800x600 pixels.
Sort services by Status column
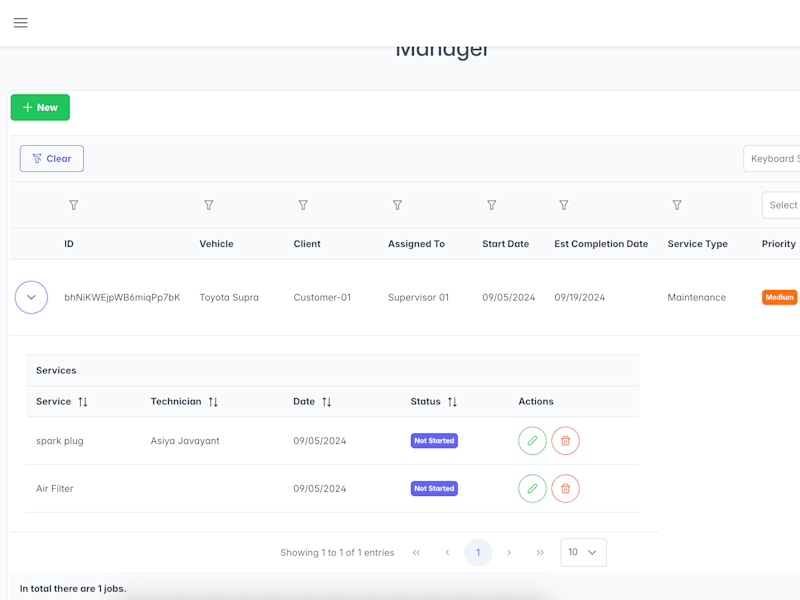pyautogui.click(x=452, y=402)
